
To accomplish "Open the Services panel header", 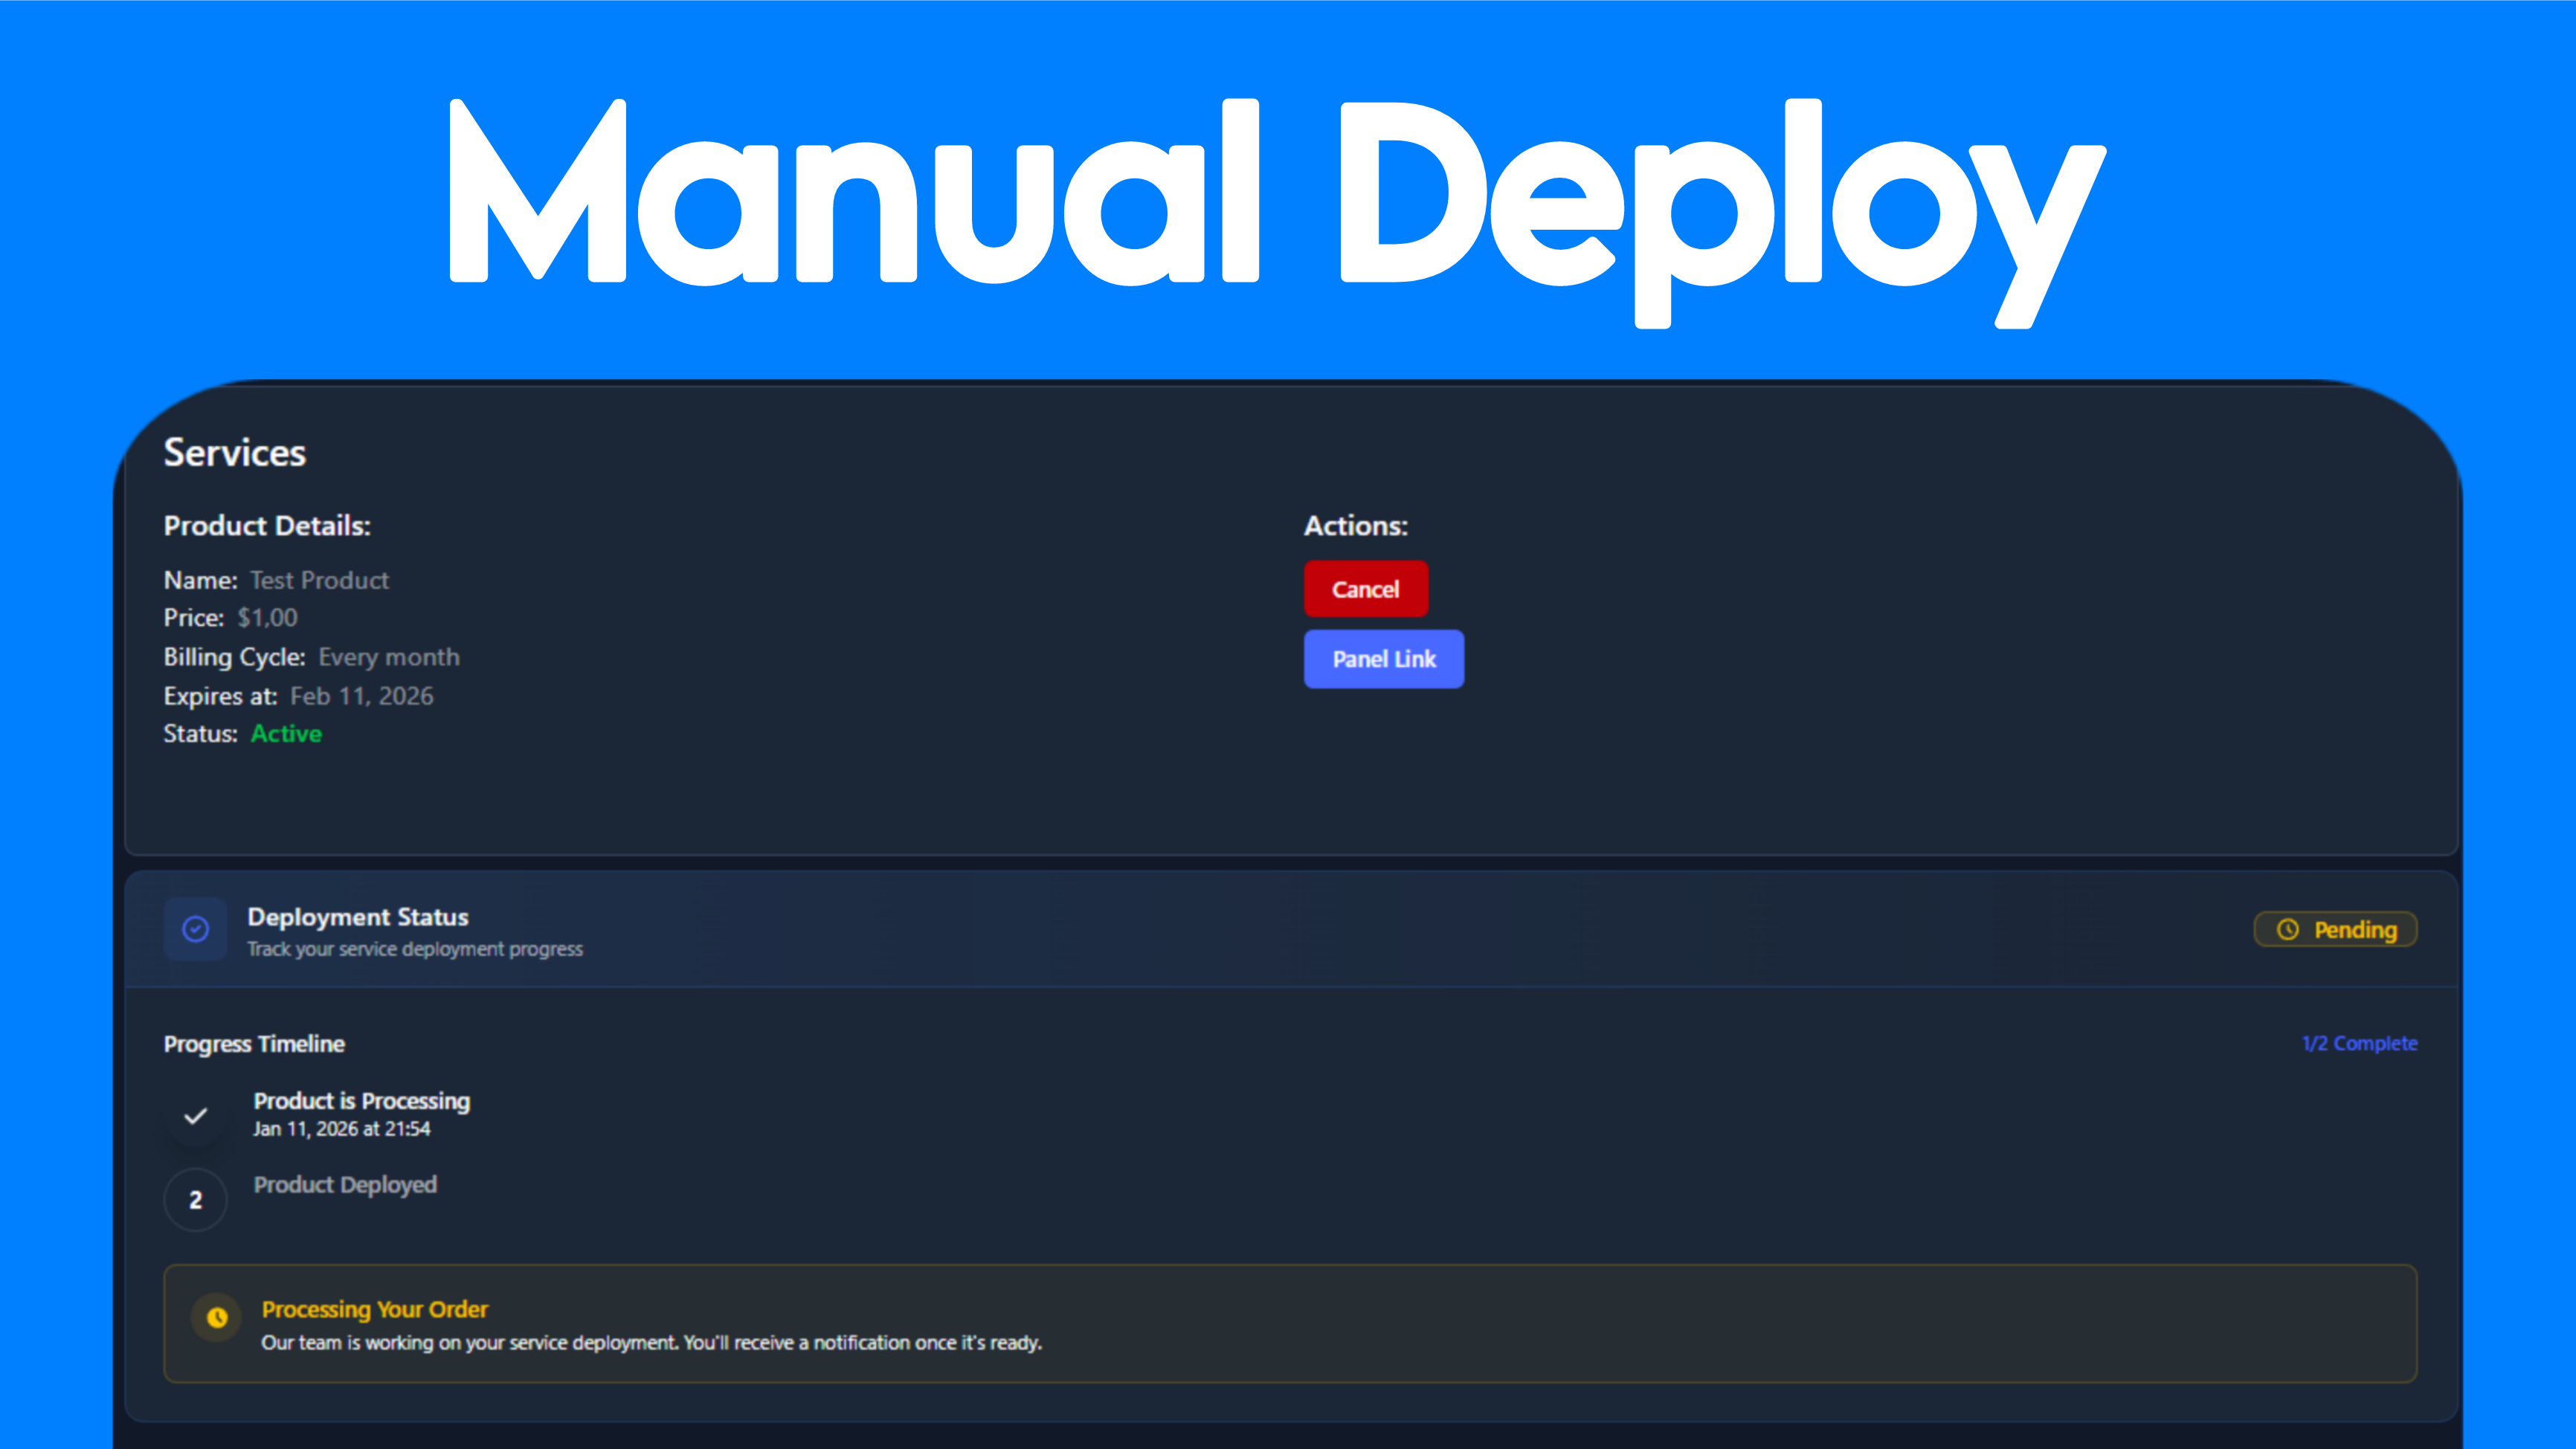I will [234, 452].
